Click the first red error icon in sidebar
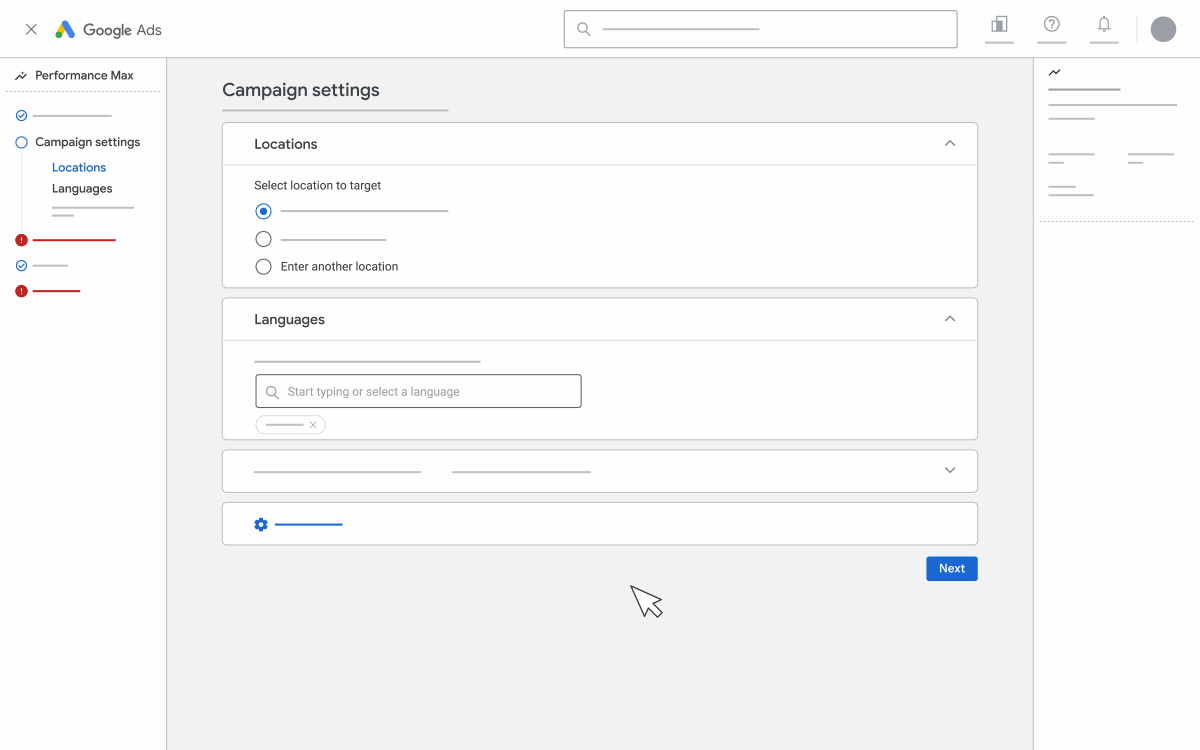 click(21, 240)
